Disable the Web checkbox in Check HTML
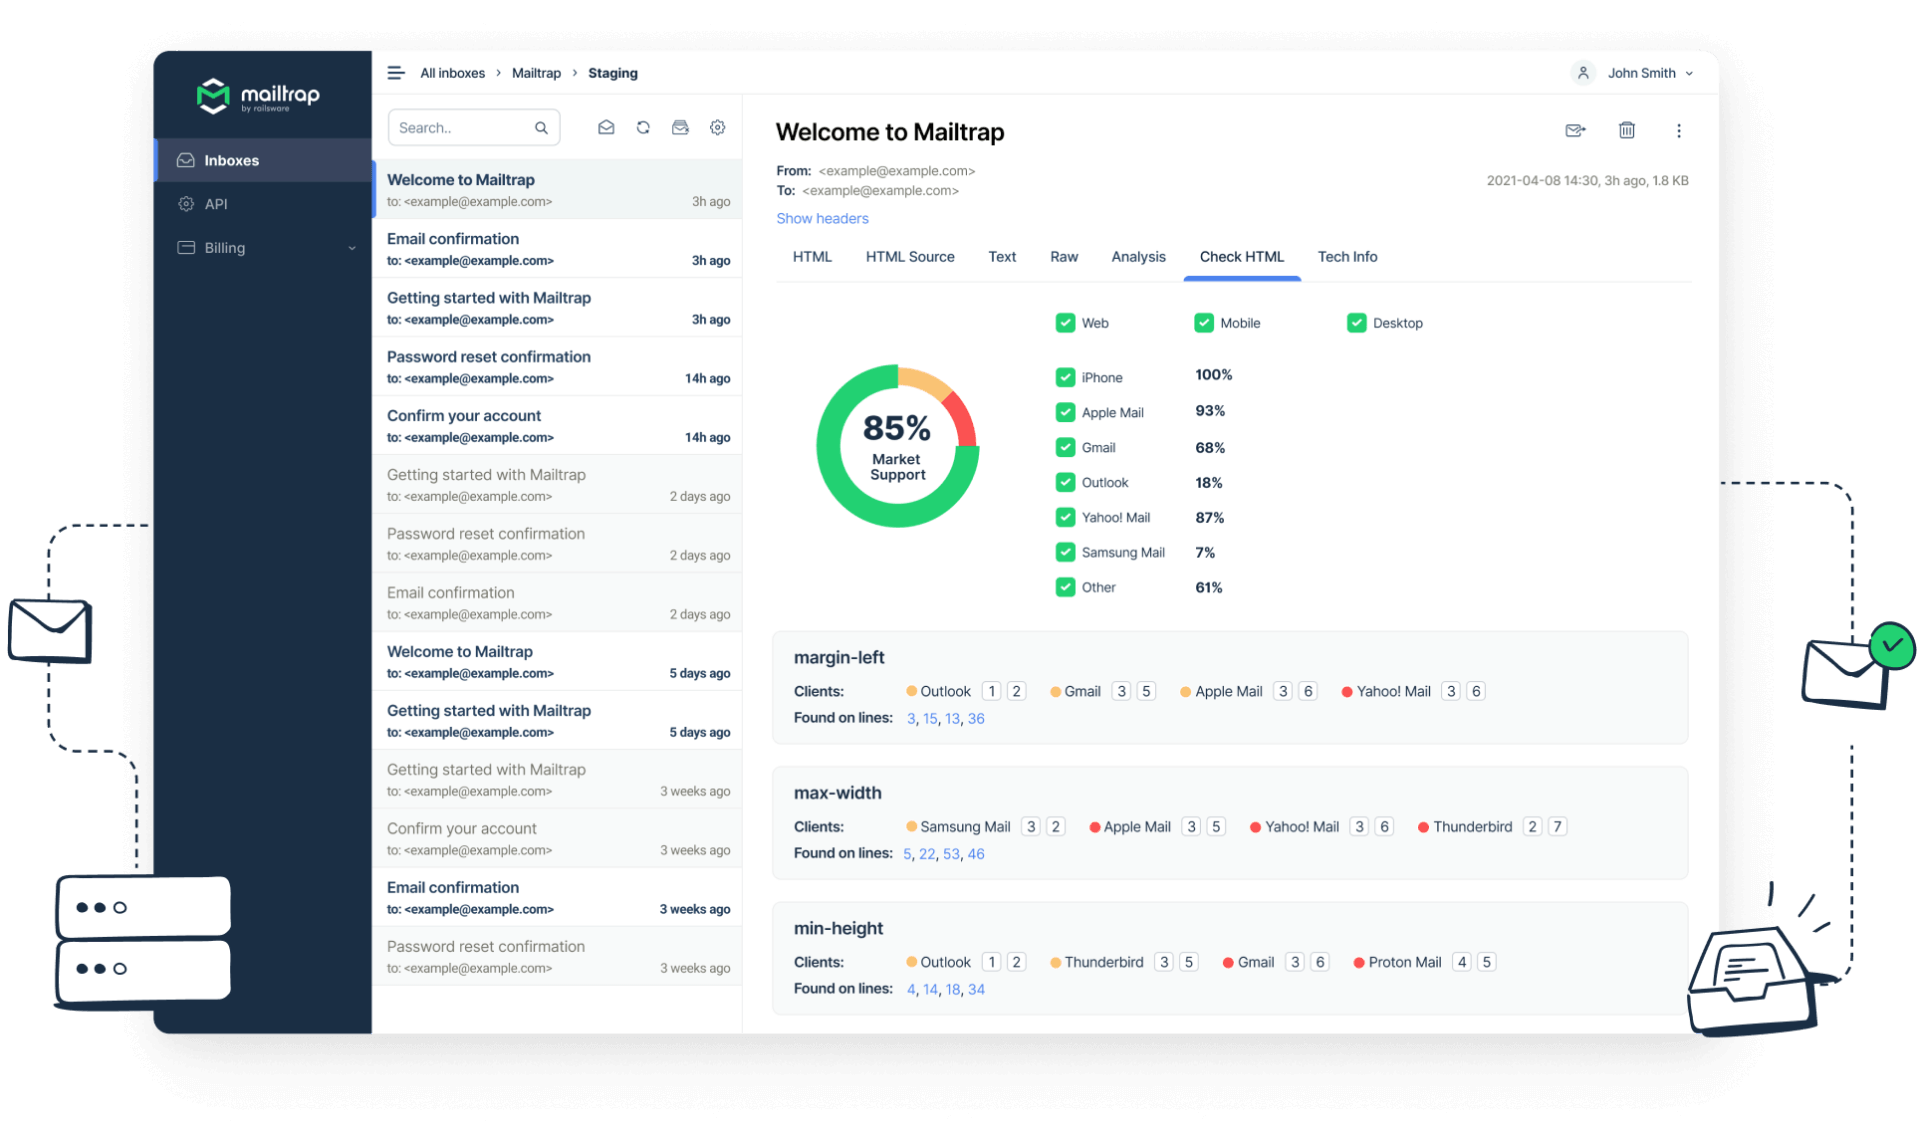Viewport: 1920px width, 1143px height. coord(1066,322)
